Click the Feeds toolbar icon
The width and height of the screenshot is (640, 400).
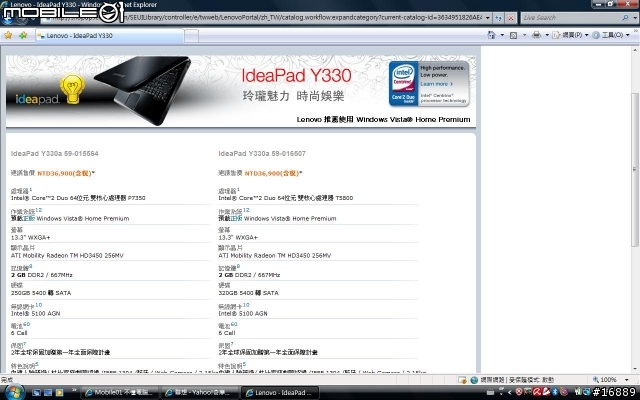pyautogui.click(x=513, y=35)
